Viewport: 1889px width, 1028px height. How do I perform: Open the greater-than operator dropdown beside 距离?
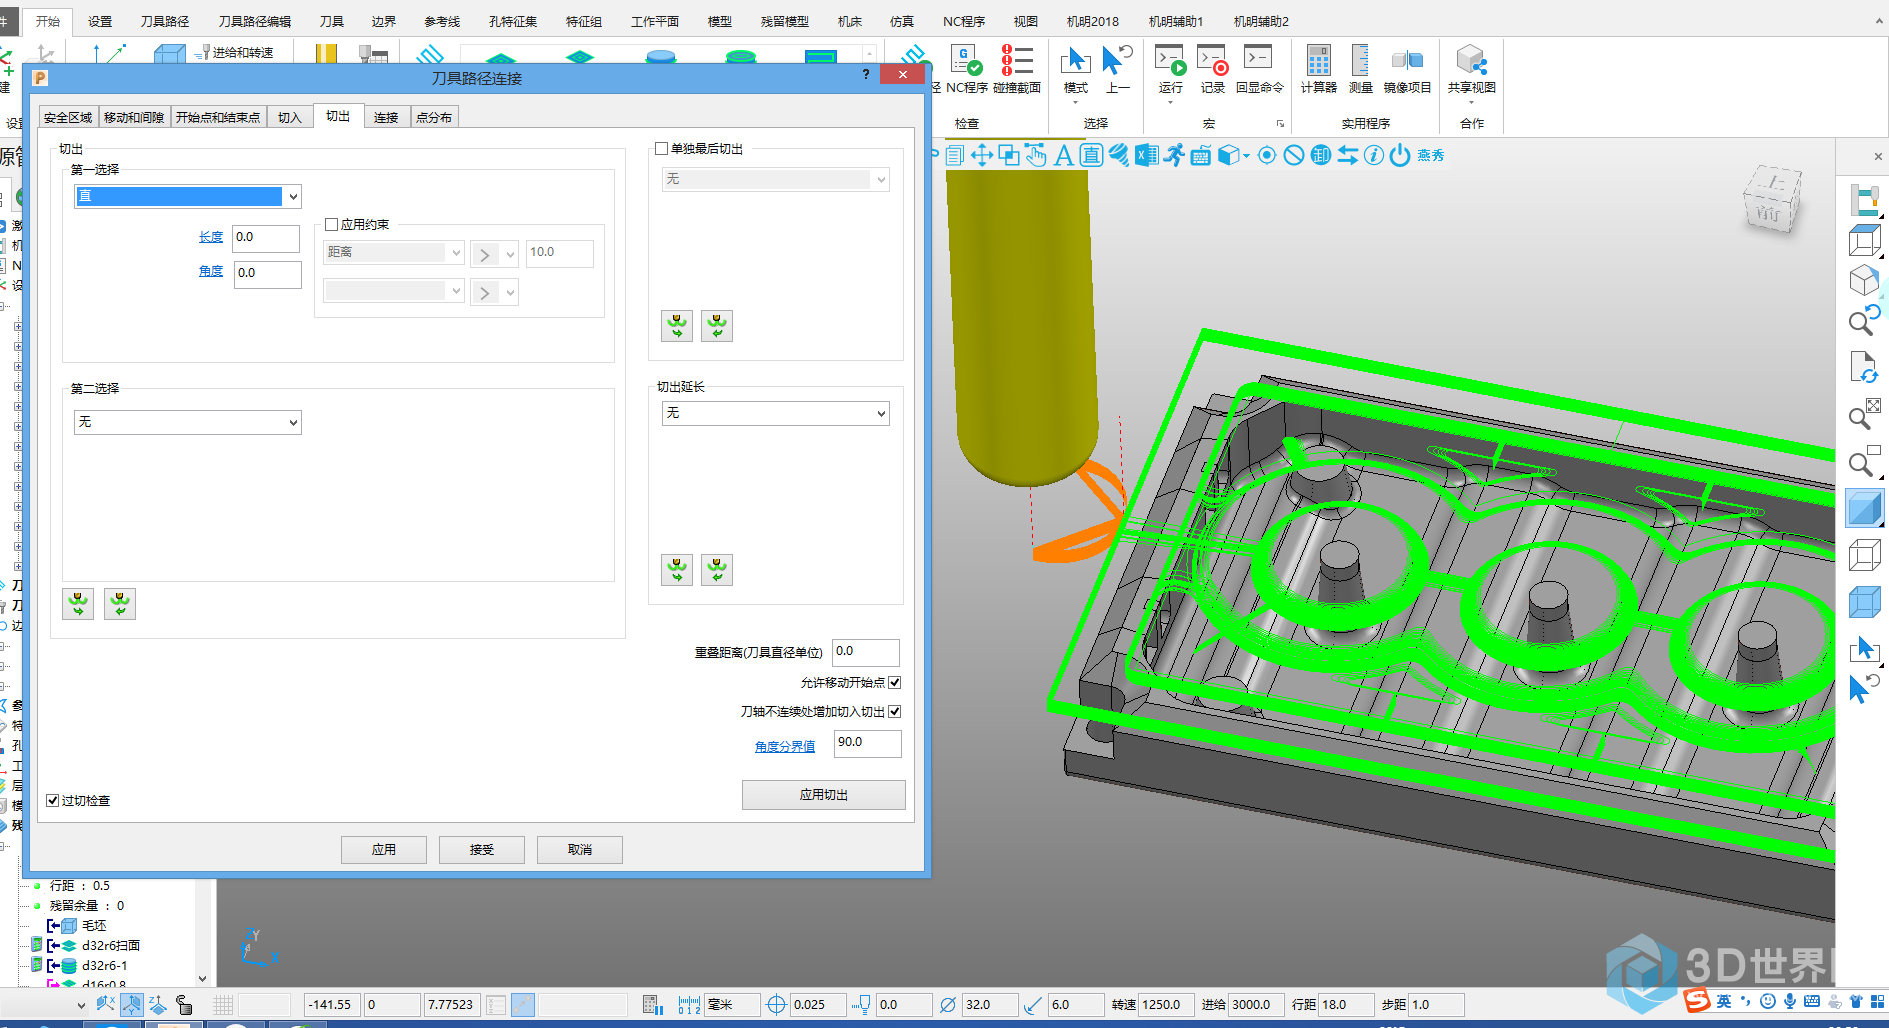pos(494,254)
